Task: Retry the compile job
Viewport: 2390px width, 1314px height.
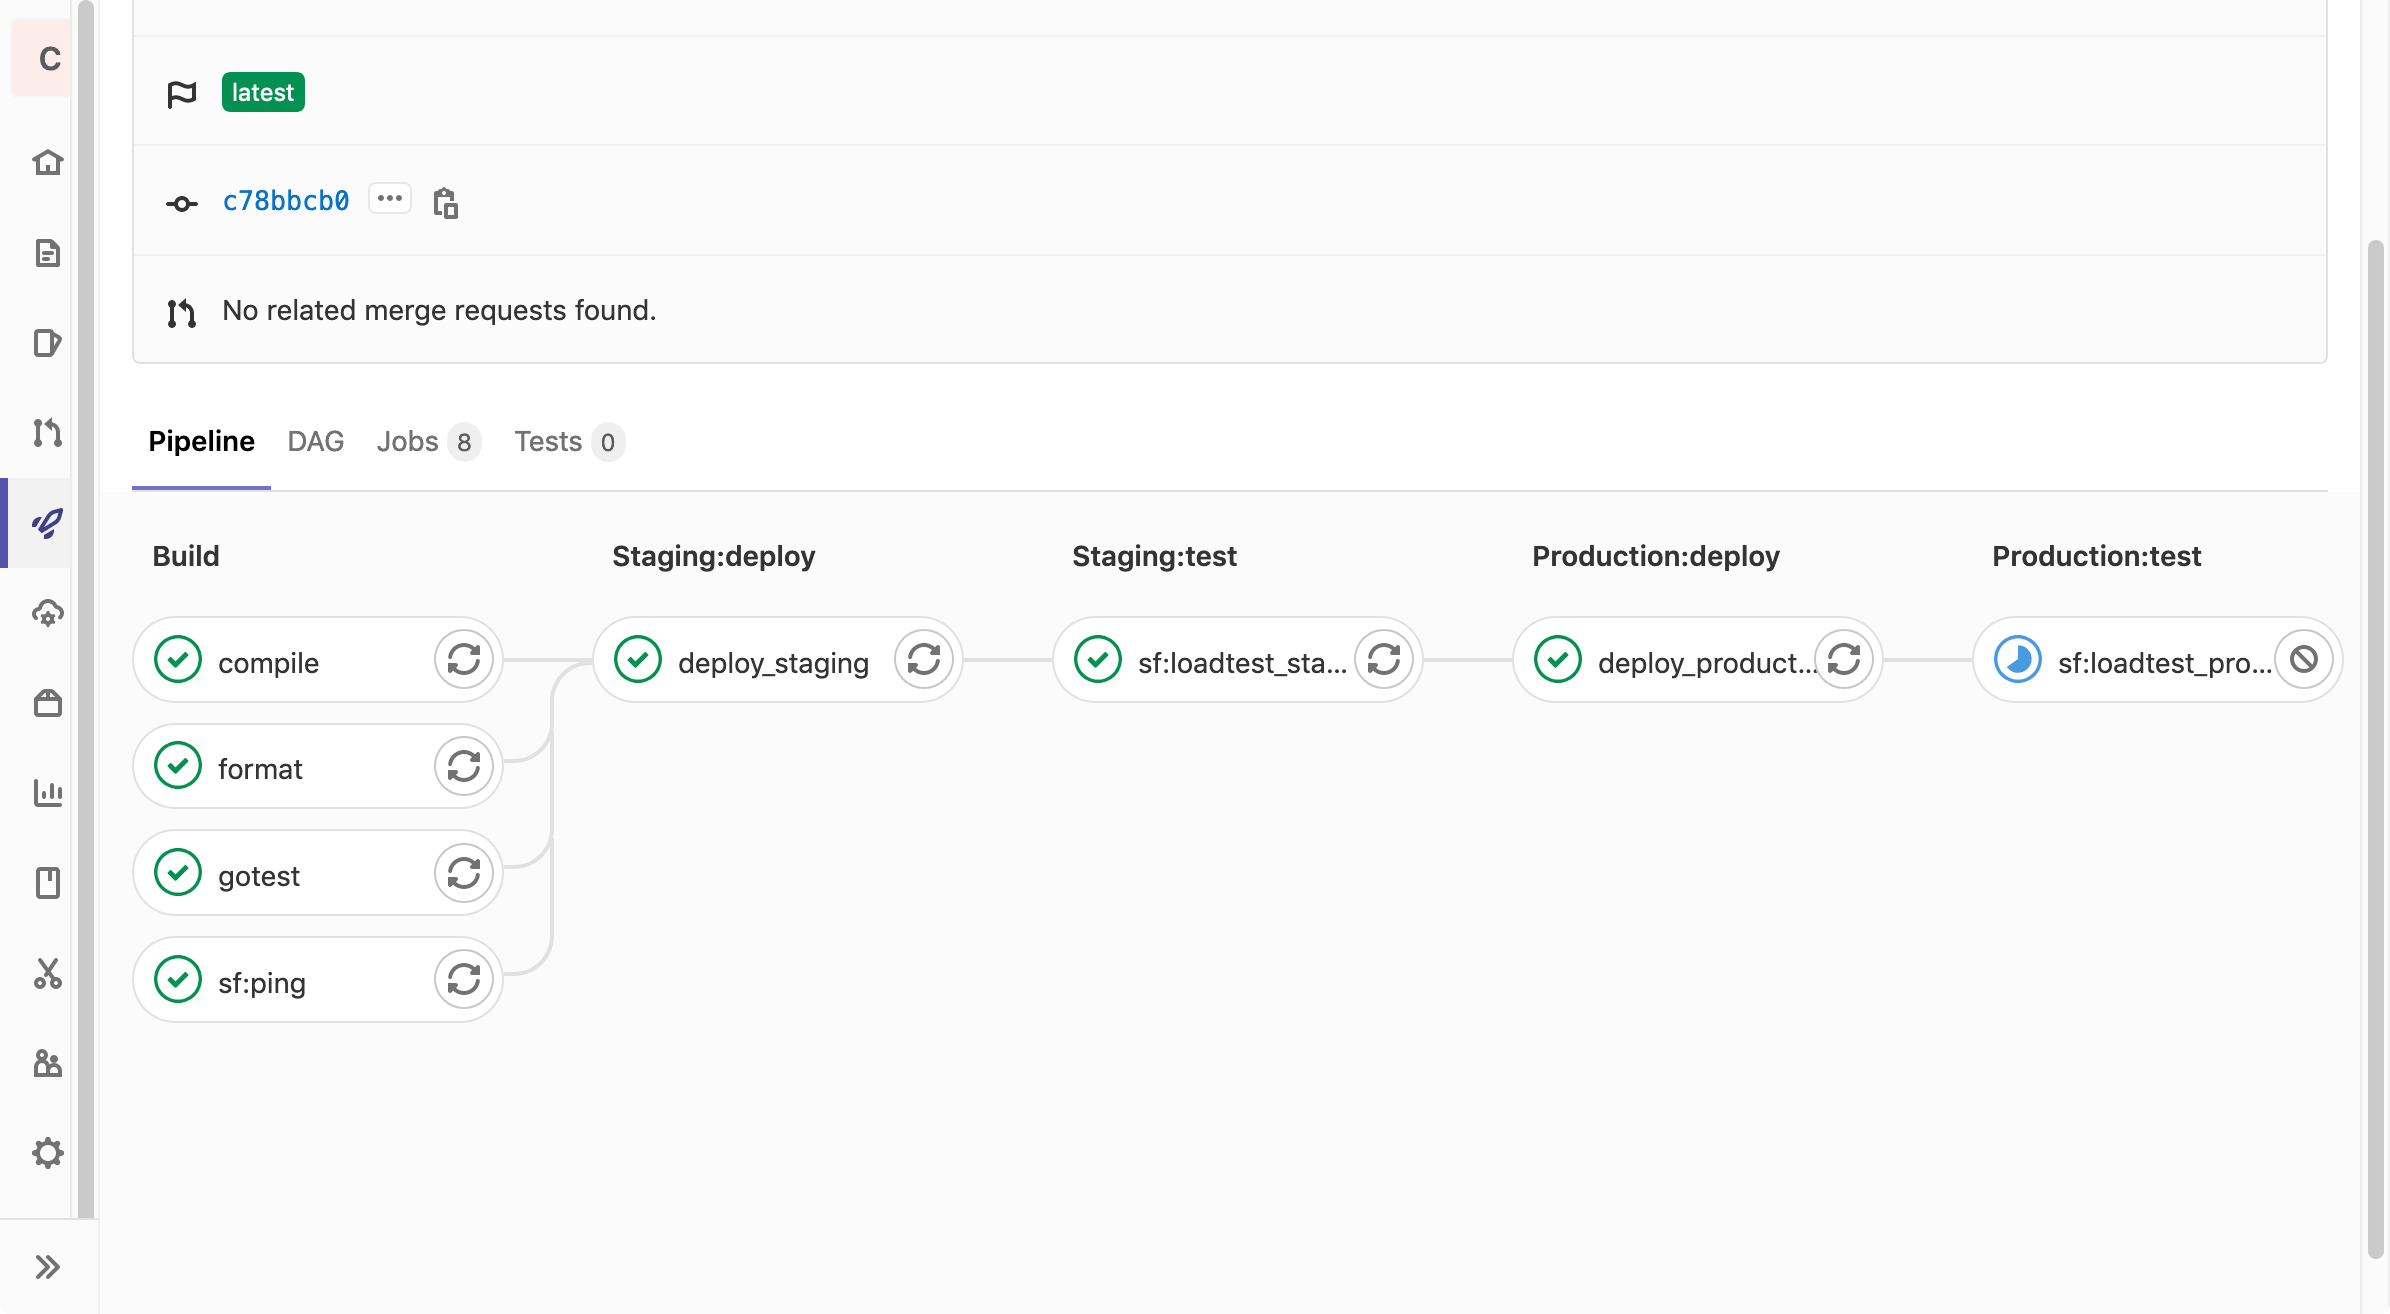Action: (463, 660)
